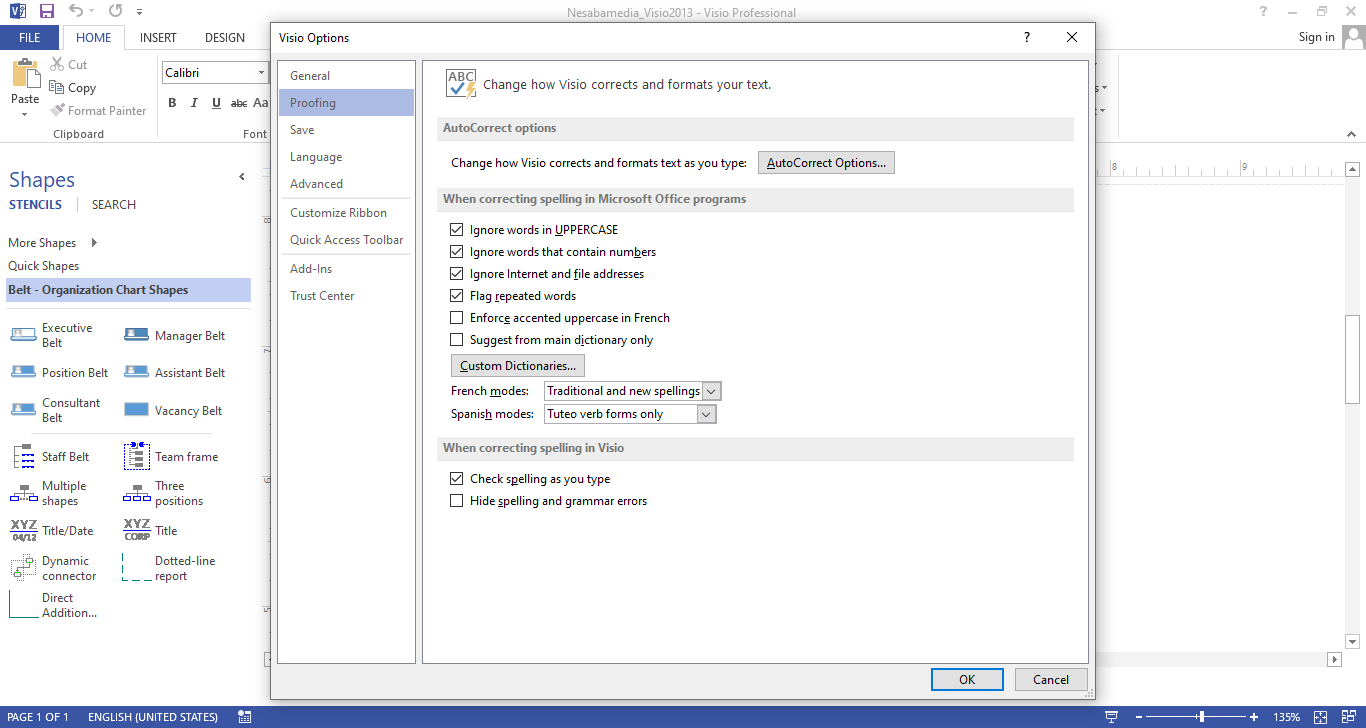Switch to the Advanced options category

316,184
